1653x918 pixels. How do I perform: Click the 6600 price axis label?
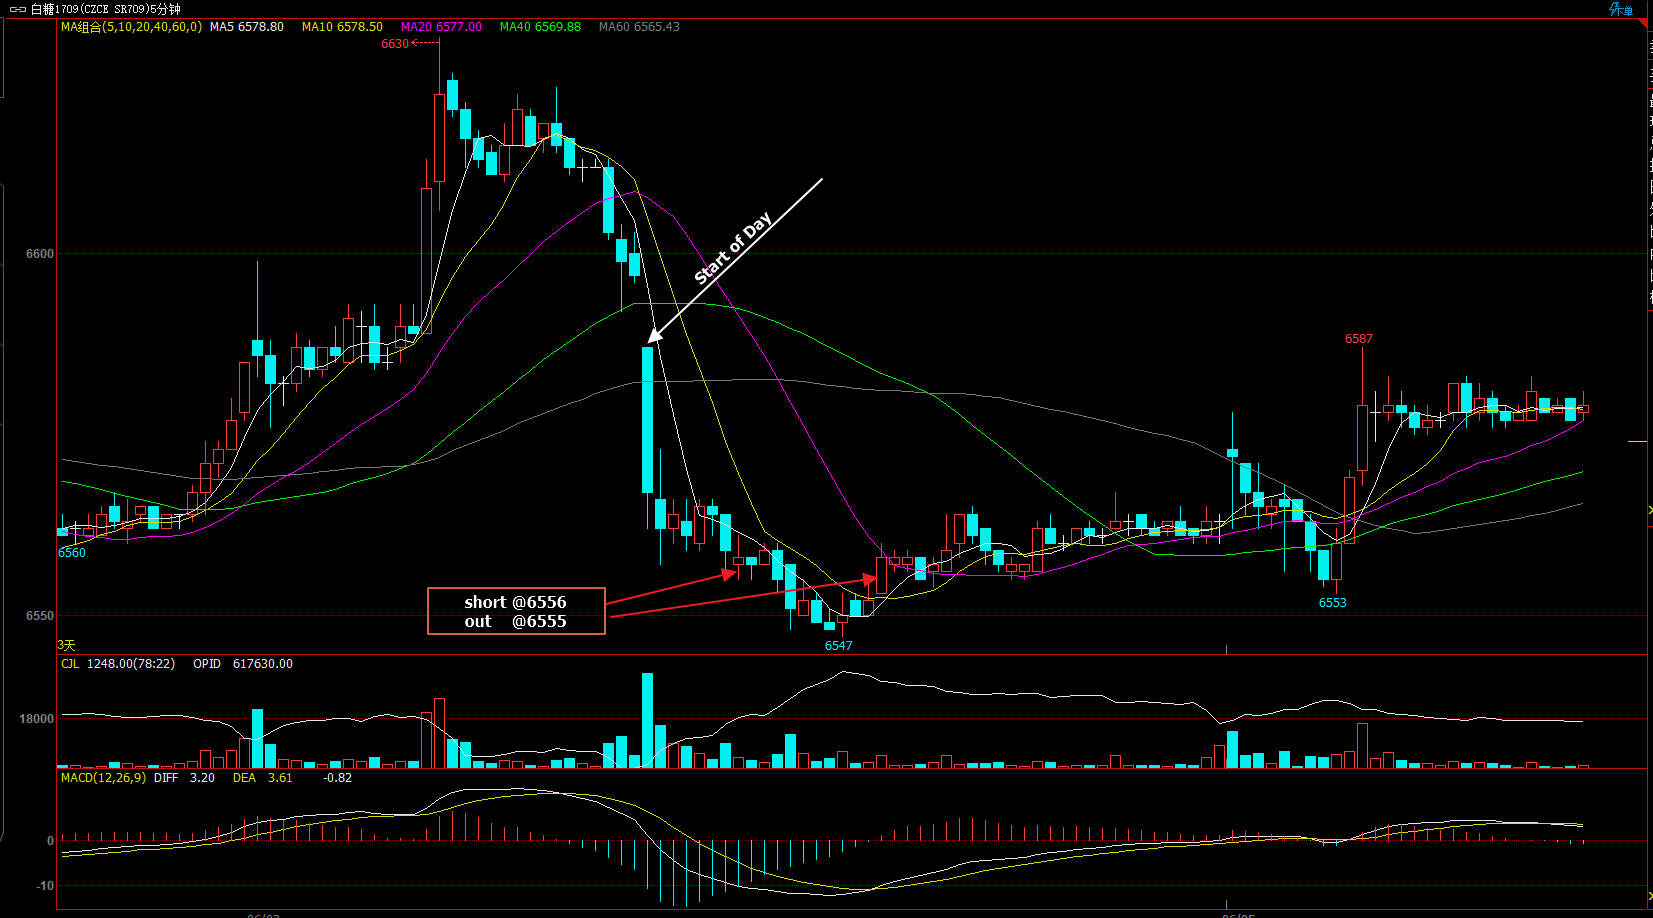(40, 254)
